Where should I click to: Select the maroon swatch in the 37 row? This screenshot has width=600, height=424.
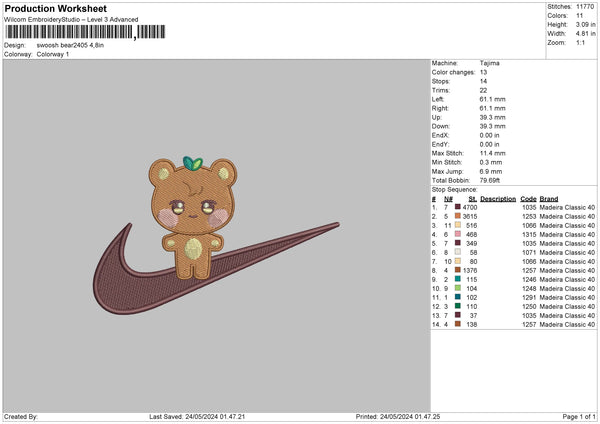coord(457,315)
